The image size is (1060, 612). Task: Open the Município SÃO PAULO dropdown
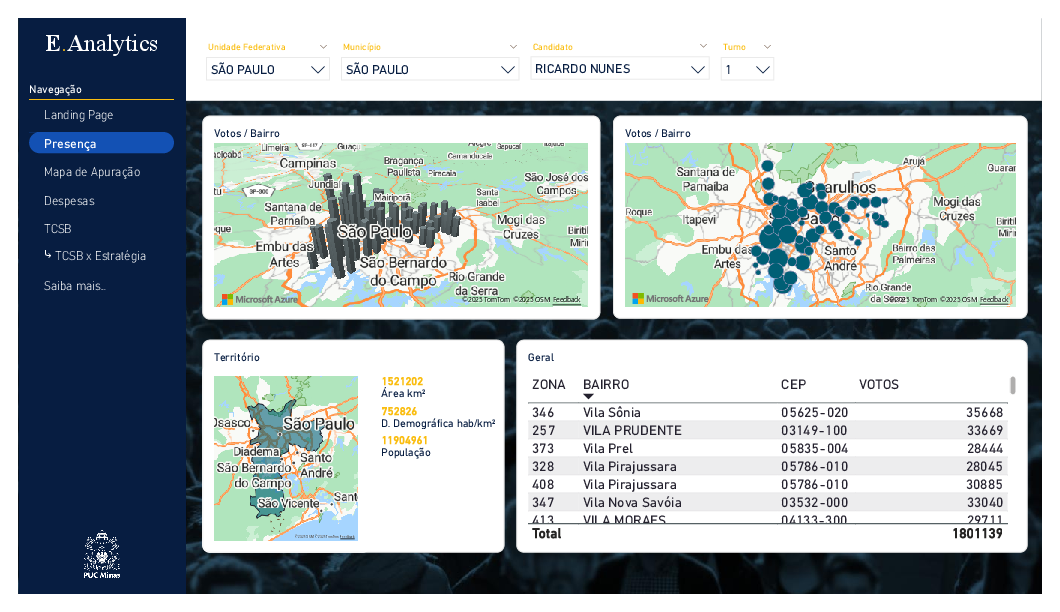click(430, 69)
